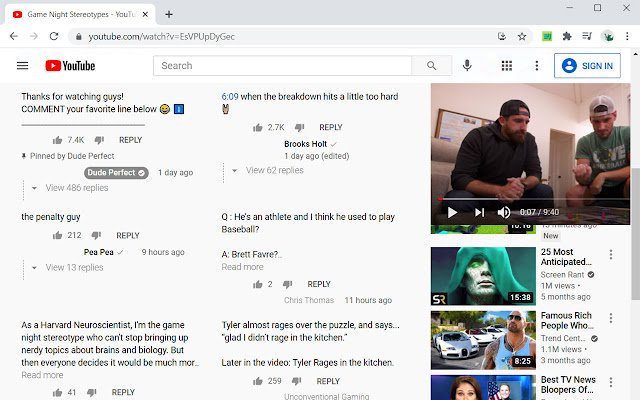The image size is (640, 400).
Task: Open Chrome media control icon
Action: [x=587, y=36]
